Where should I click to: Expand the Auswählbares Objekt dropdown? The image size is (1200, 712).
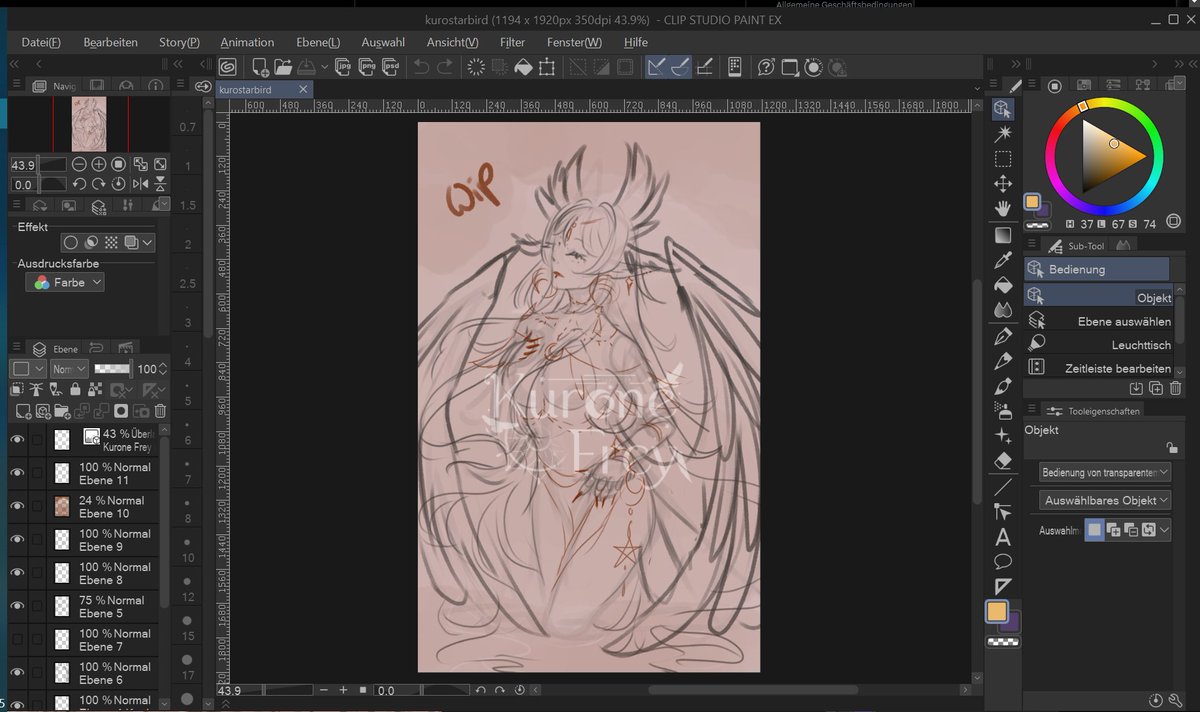point(1105,500)
